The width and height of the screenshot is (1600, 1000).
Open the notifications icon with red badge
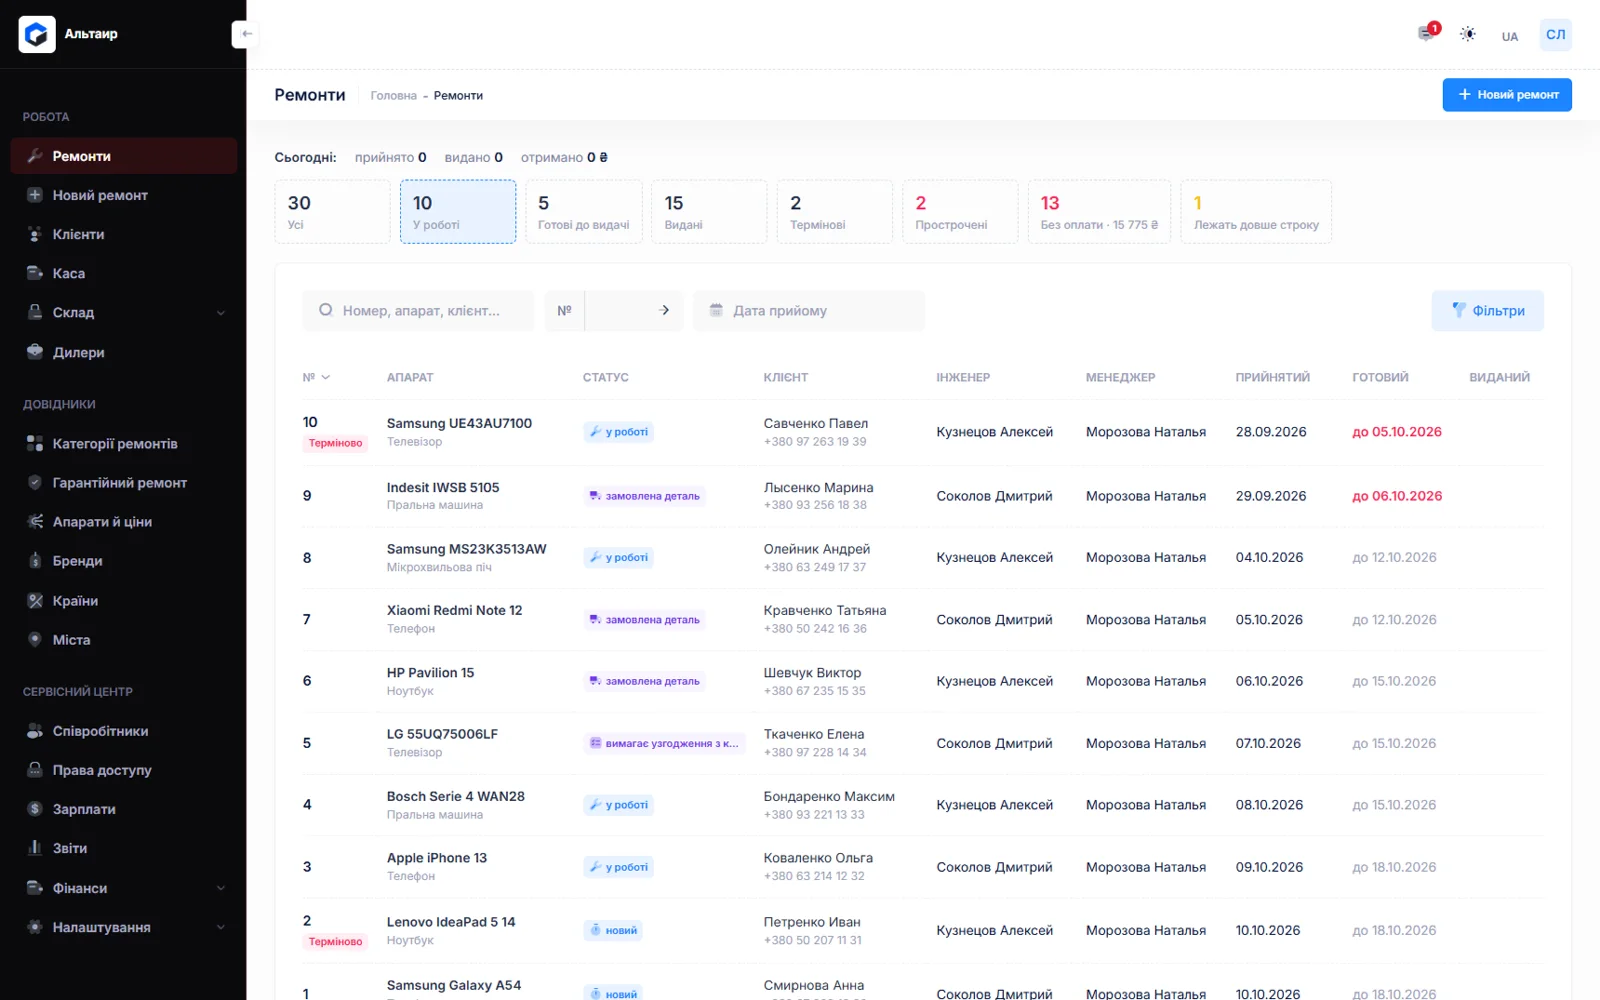pos(1427,33)
